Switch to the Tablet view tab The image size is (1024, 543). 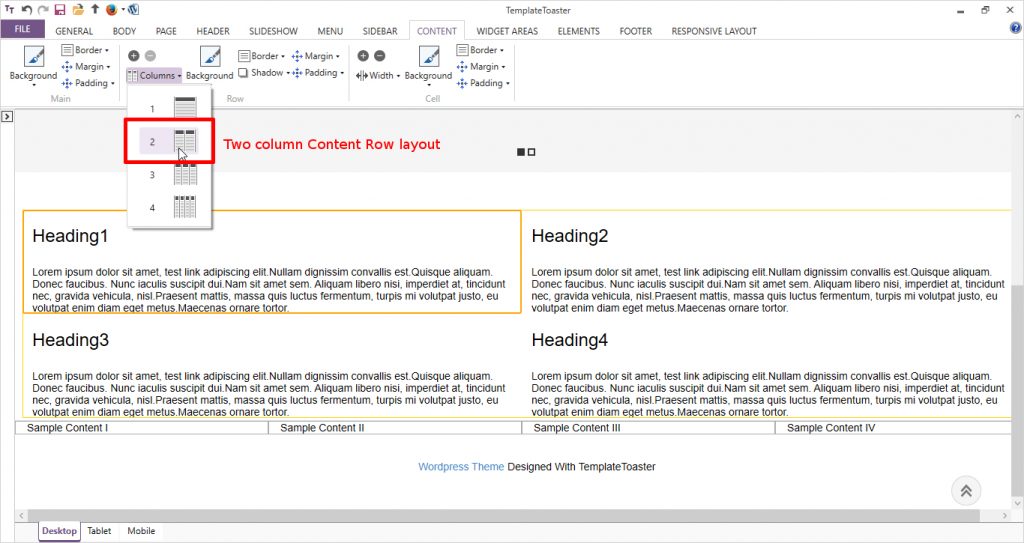99,531
